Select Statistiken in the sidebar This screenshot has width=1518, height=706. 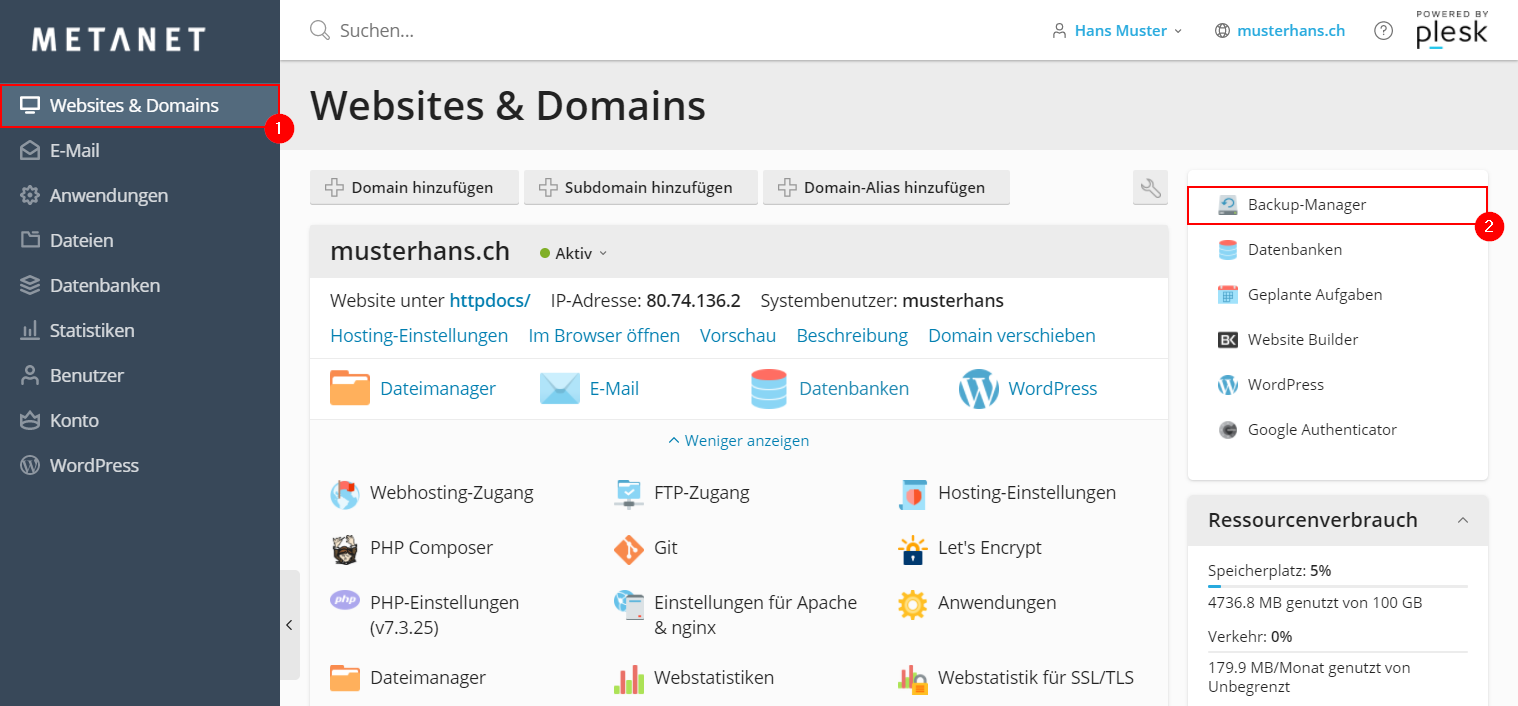92,331
